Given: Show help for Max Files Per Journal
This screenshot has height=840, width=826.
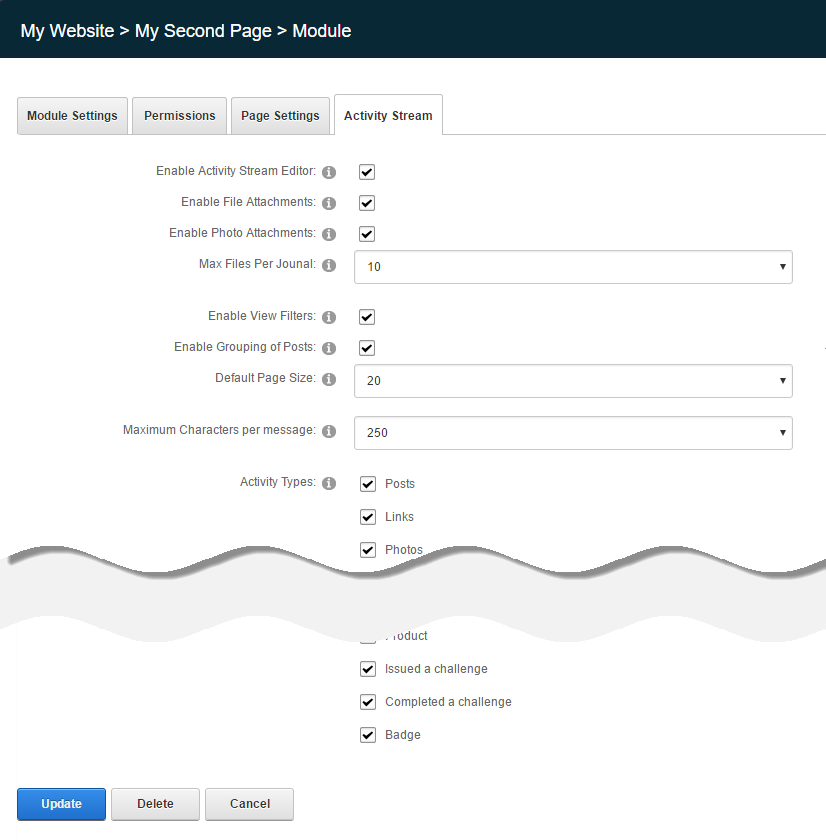Looking at the screenshot, I should [x=329, y=266].
